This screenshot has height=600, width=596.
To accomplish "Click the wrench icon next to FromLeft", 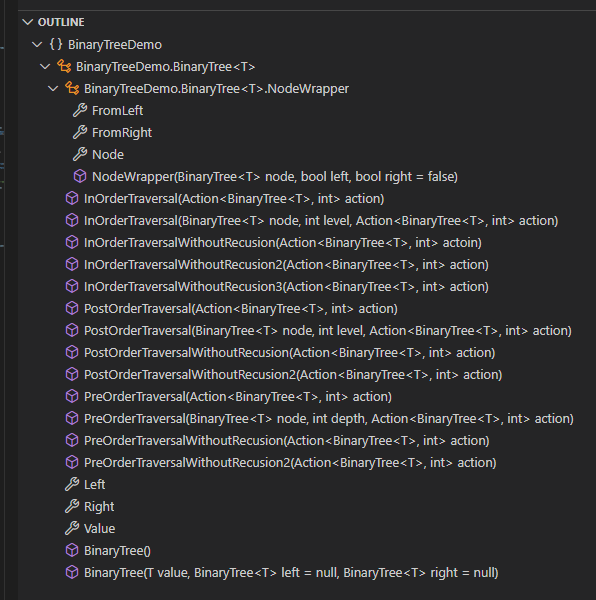I will pyautogui.click(x=80, y=111).
